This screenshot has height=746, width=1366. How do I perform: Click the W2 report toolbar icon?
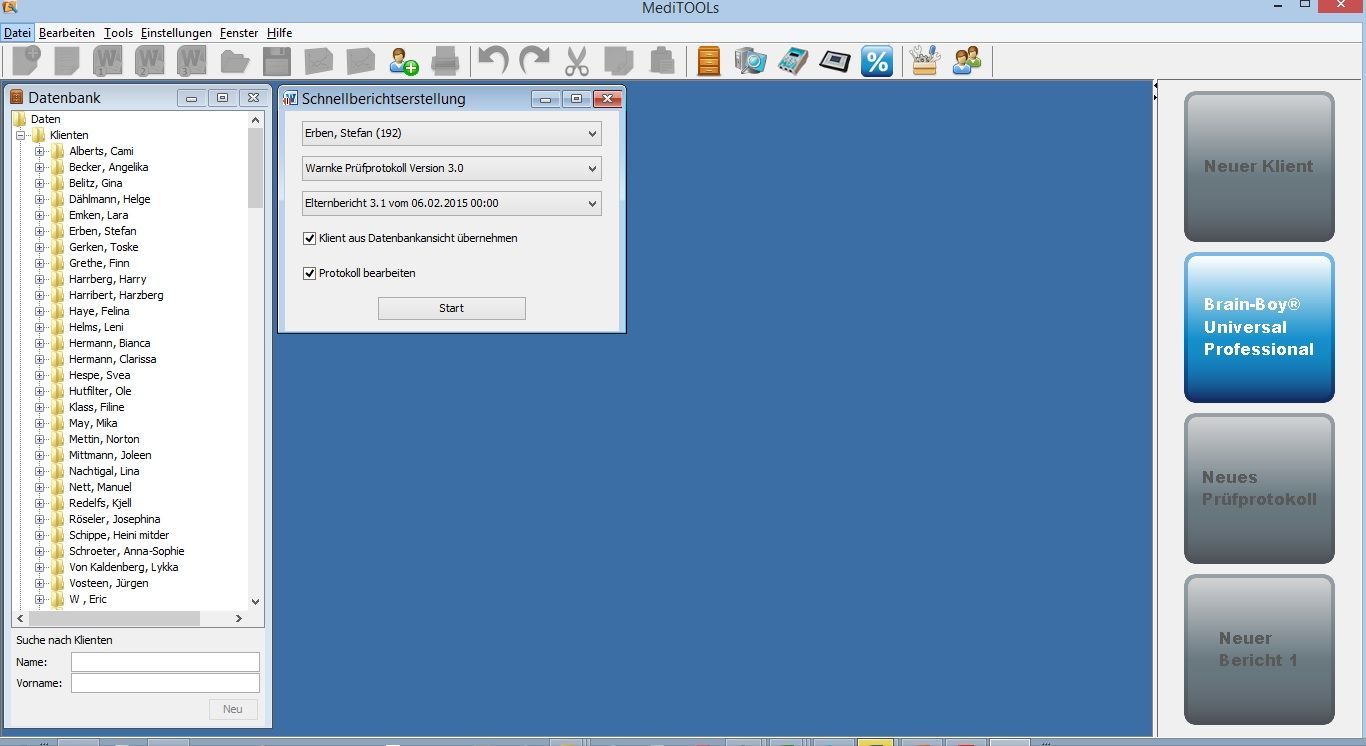(149, 61)
